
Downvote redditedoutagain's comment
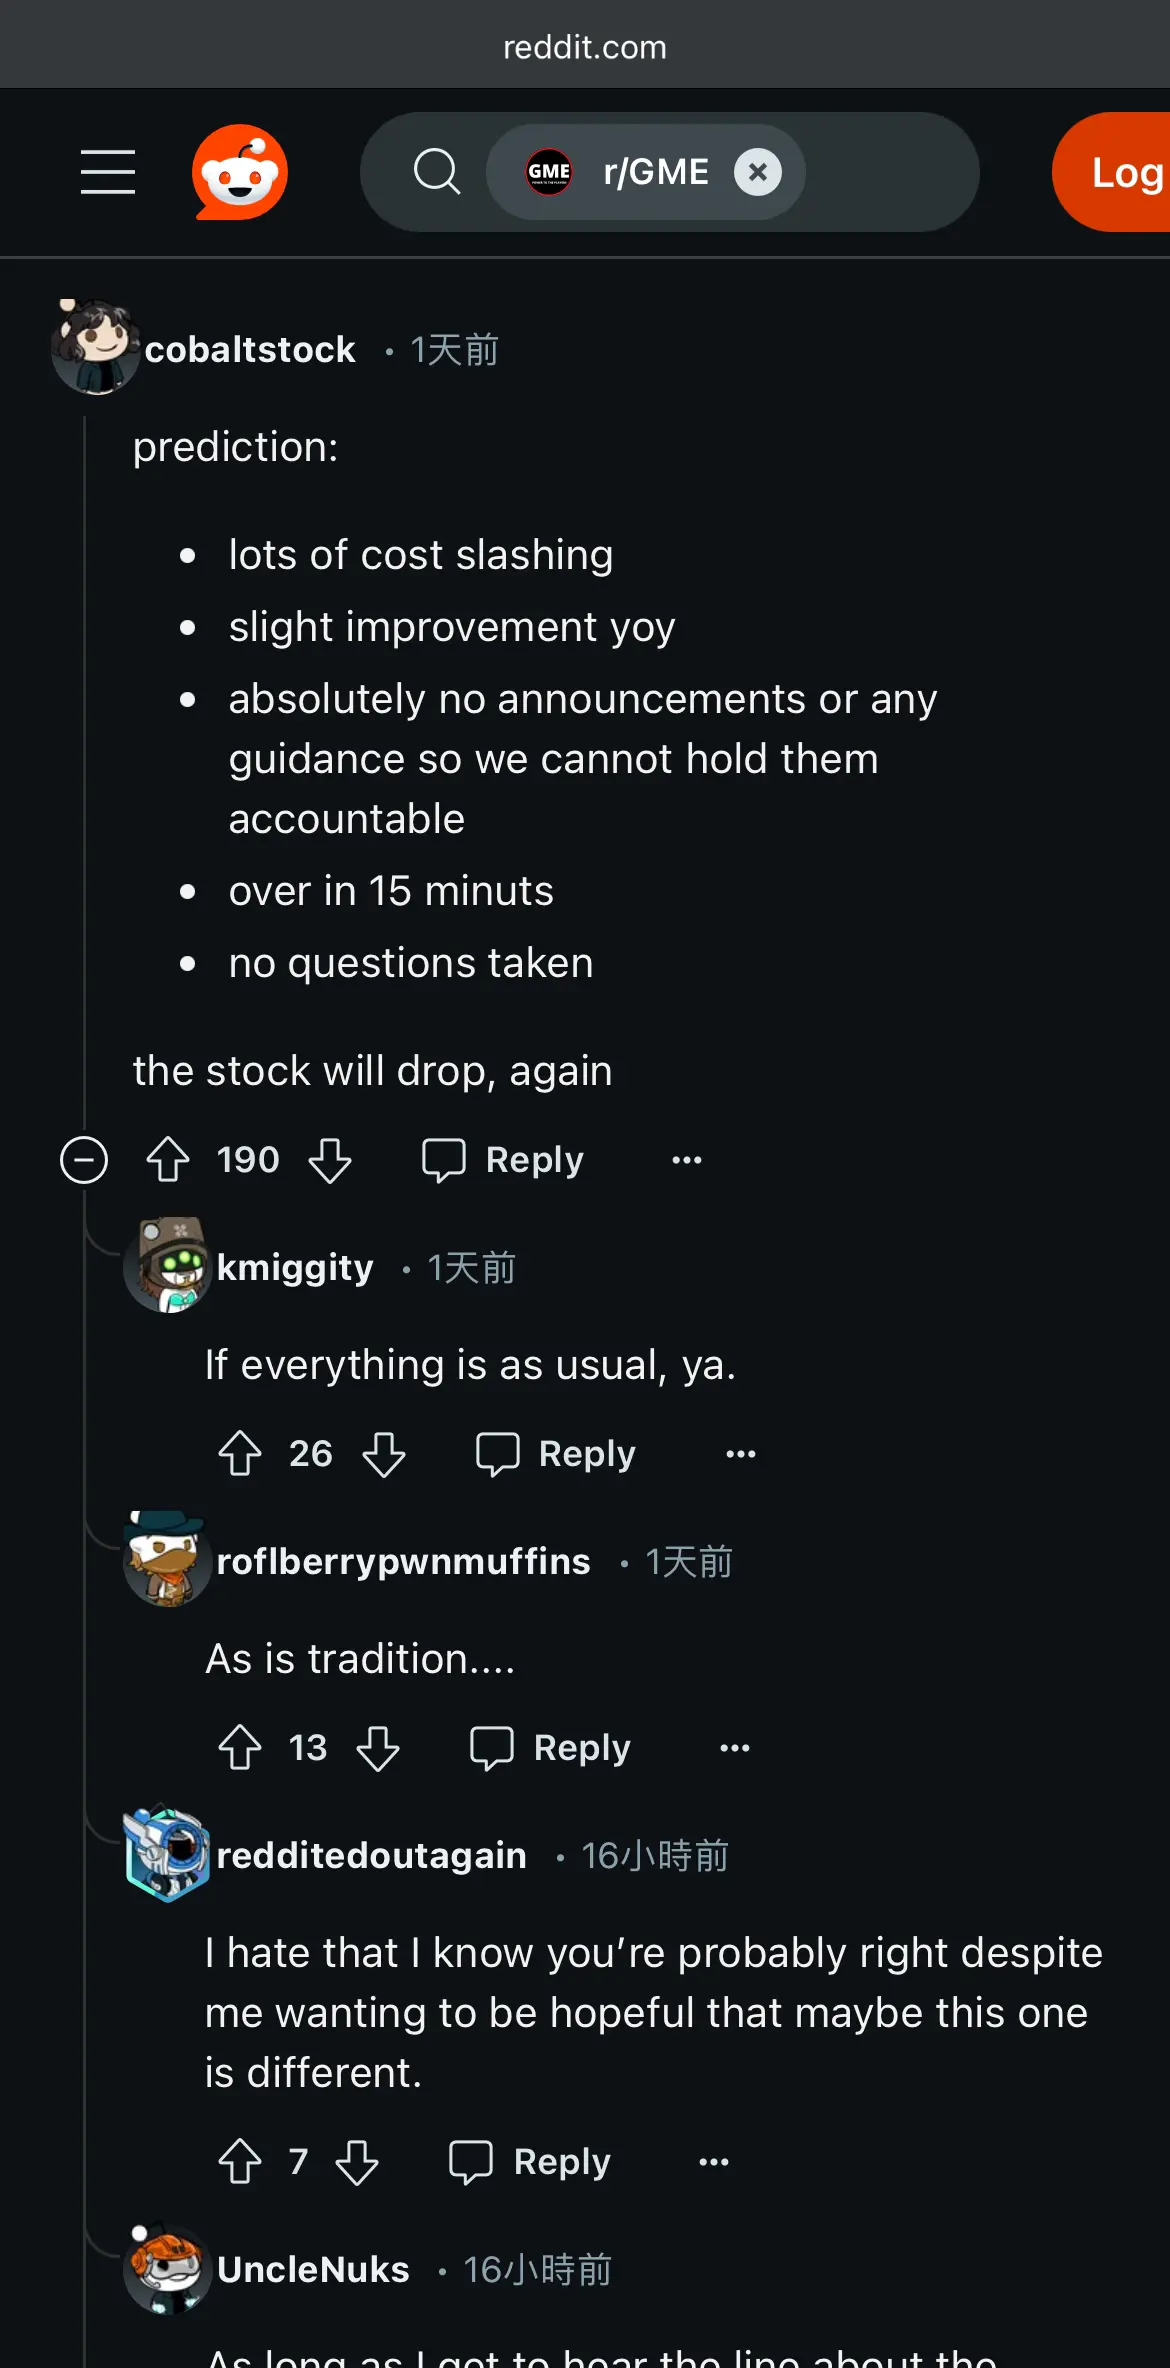point(357,2162)
